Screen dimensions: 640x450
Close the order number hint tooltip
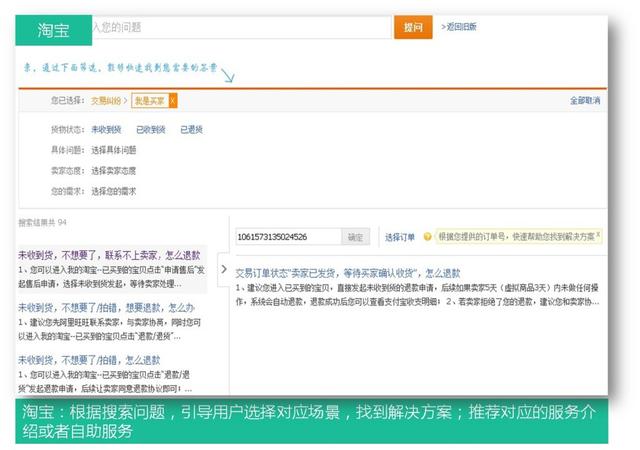coord(598,234)
